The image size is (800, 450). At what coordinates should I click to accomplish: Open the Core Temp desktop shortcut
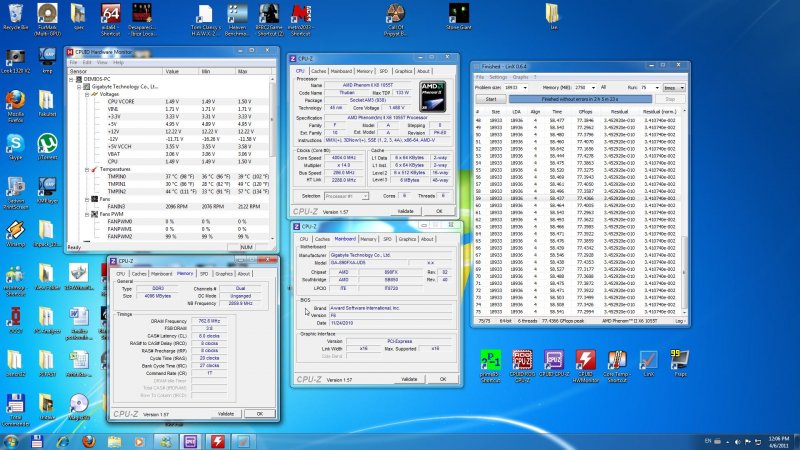617,361
